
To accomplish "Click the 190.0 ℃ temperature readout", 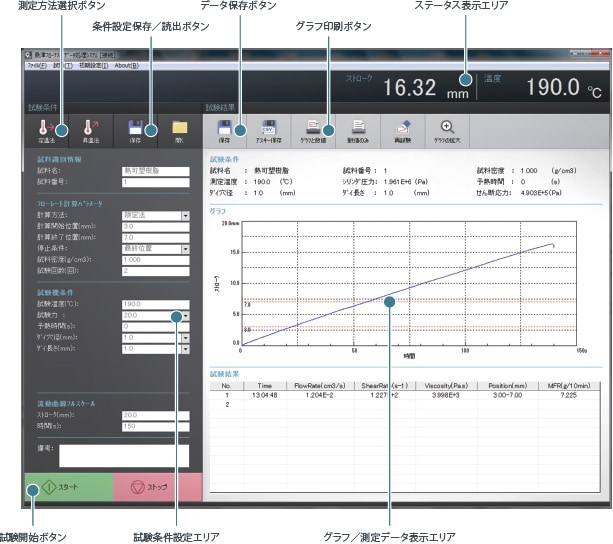I will tap(564, 88).
